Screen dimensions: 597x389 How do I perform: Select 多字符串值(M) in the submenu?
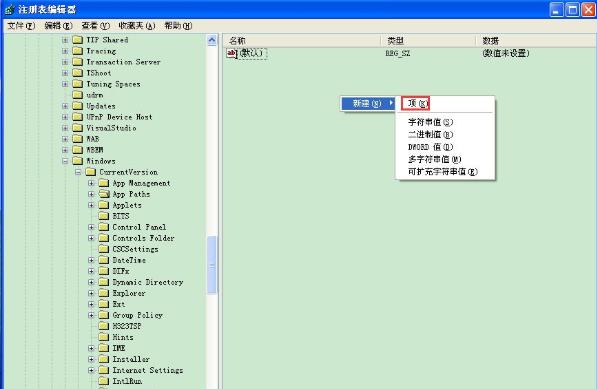click(x=434, y=159)
